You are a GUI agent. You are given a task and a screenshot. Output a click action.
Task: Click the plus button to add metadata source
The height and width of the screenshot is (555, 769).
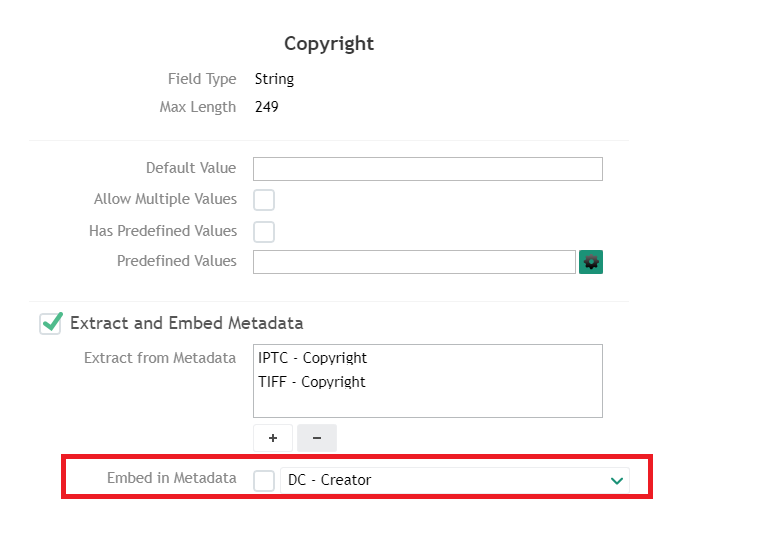click(x=273, y=438)
